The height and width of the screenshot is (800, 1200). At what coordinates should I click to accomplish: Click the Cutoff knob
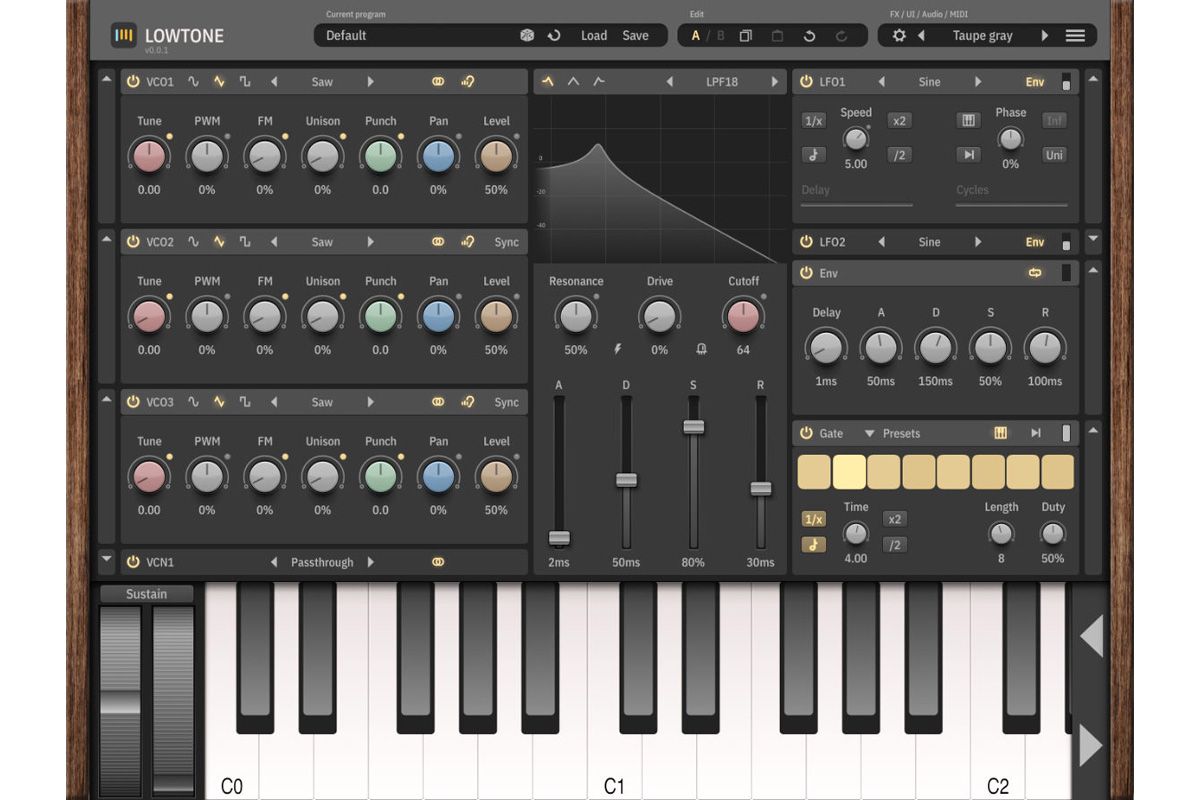743,316
